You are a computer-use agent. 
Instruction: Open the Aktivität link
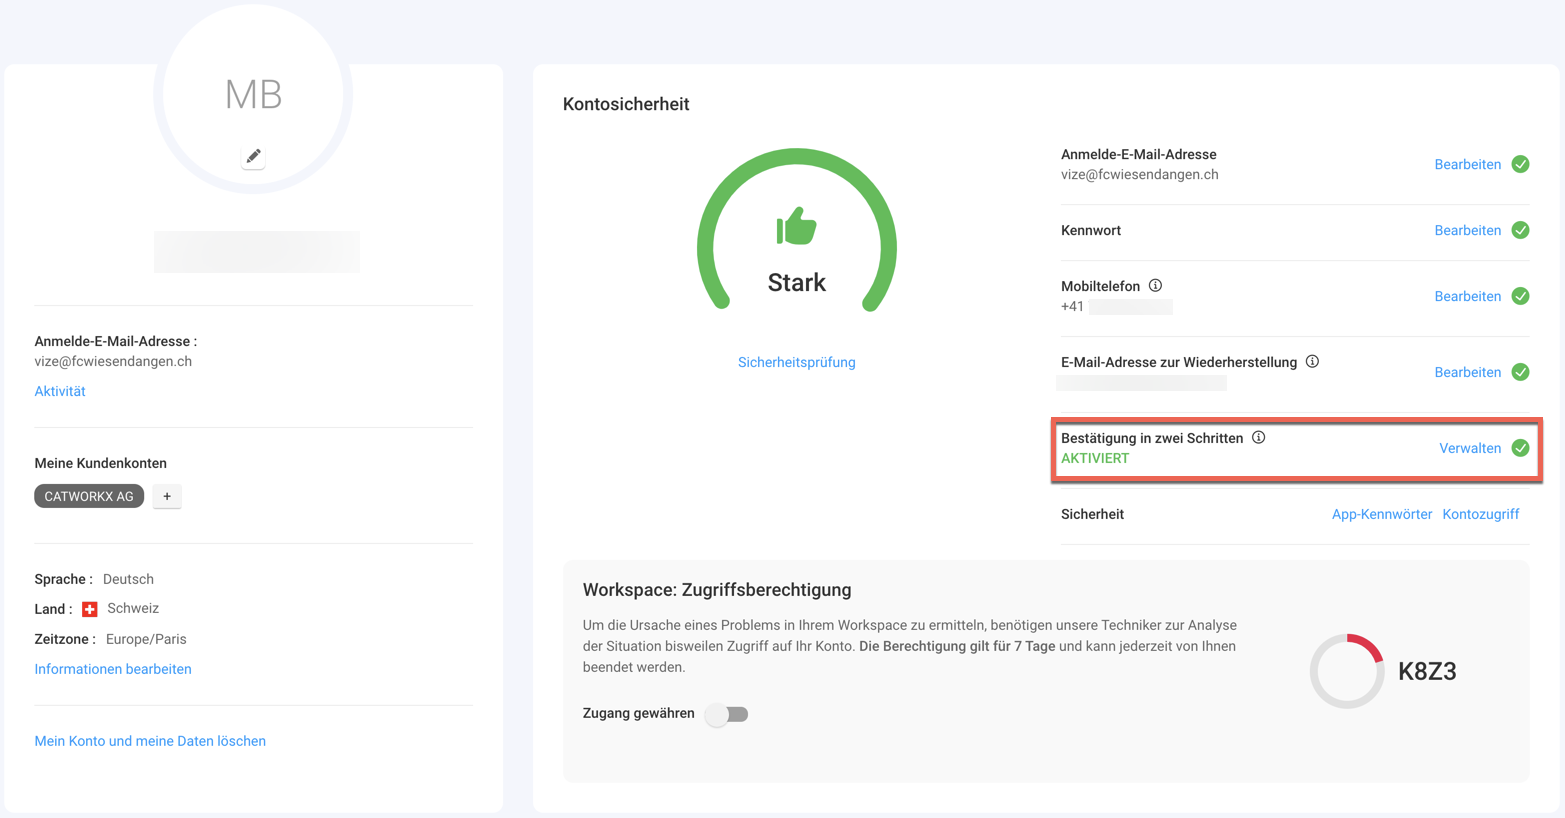[x=60, y=391]
